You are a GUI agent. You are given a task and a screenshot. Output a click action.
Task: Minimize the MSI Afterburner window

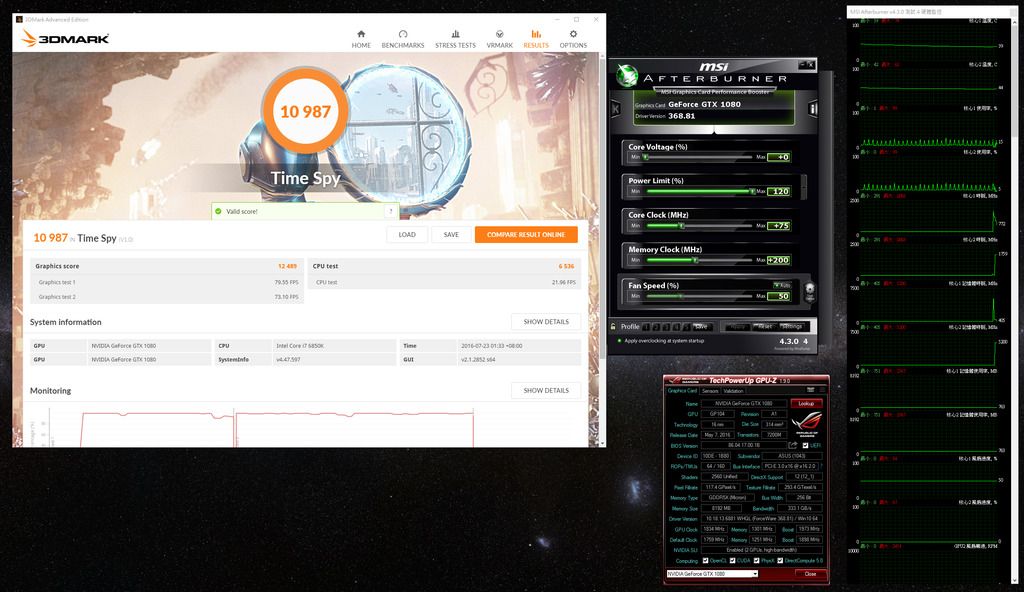[803, 64]
